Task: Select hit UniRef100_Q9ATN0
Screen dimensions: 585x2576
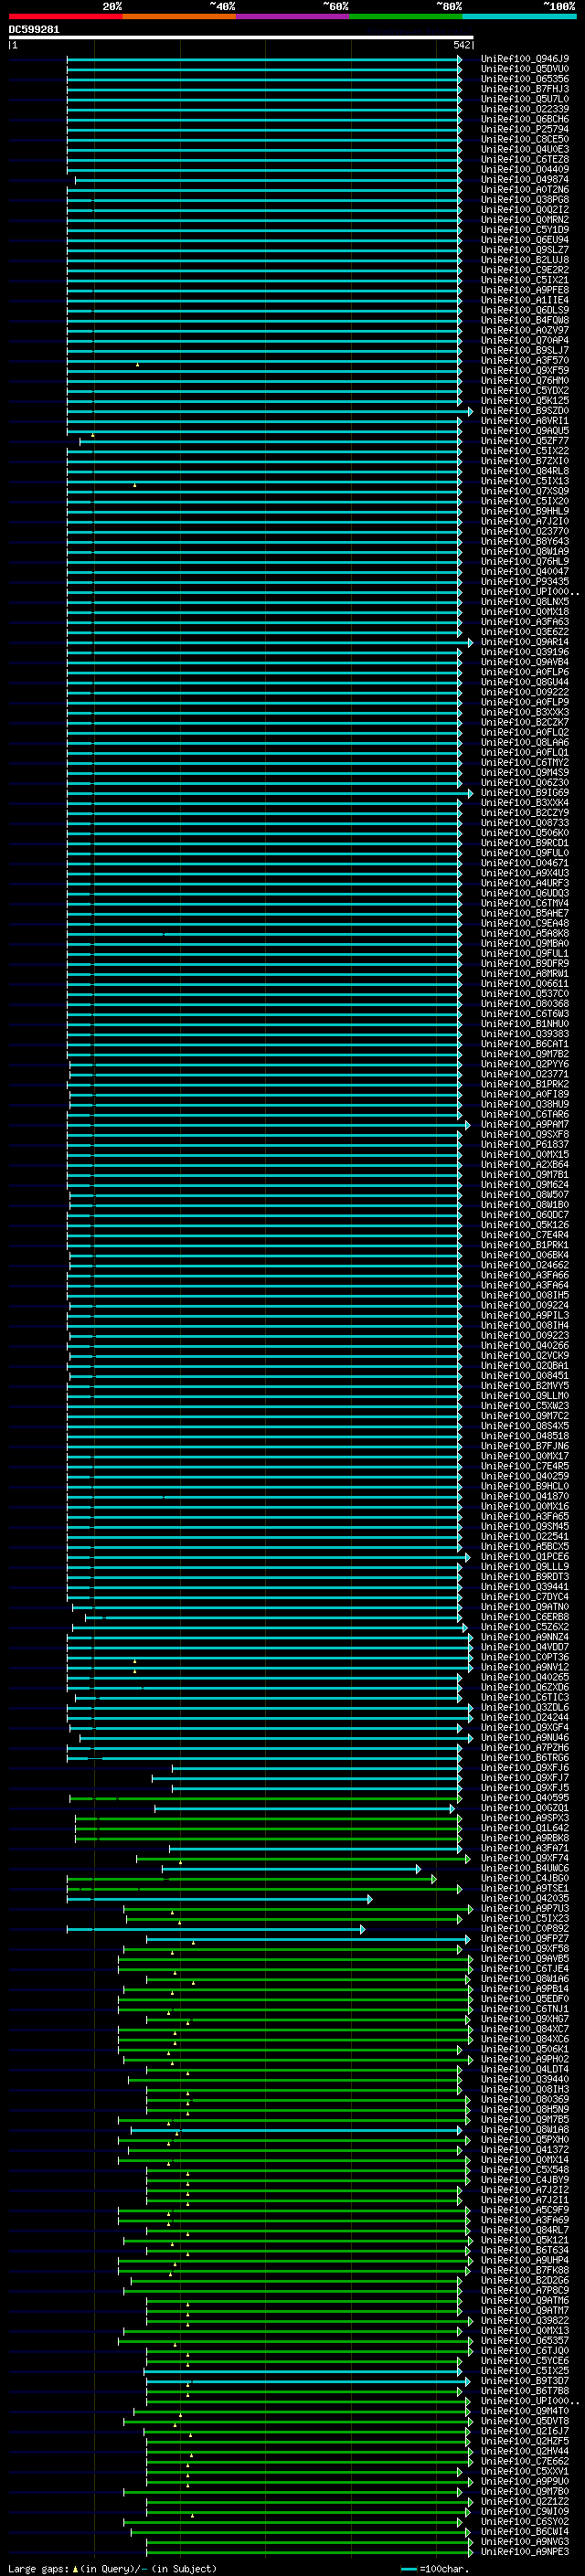Action: (x=525, y=1607)
